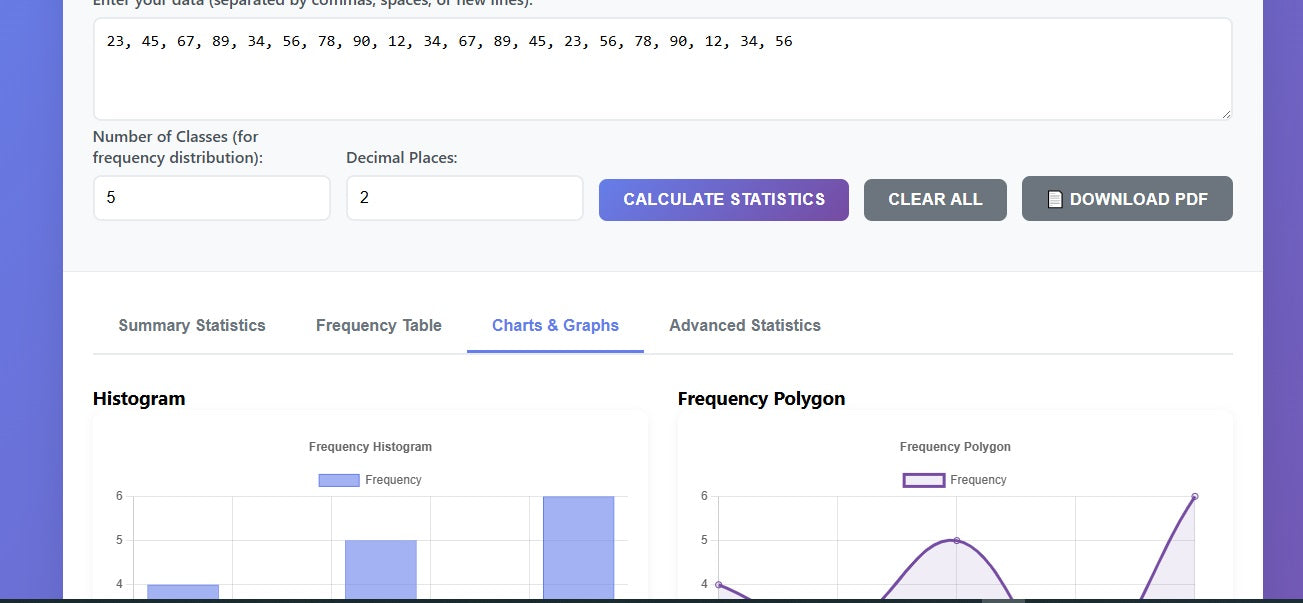Click inside the Number of Classes field
This screenshot has height=603, width=1303.
tap(211, 197)
